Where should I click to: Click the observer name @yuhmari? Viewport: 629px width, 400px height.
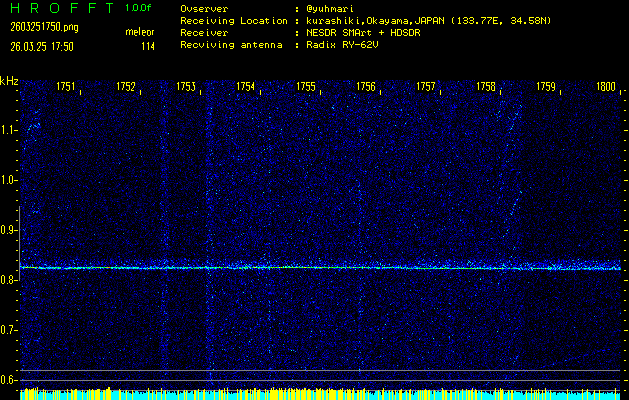pyautogui.click(x=330, y=9)
